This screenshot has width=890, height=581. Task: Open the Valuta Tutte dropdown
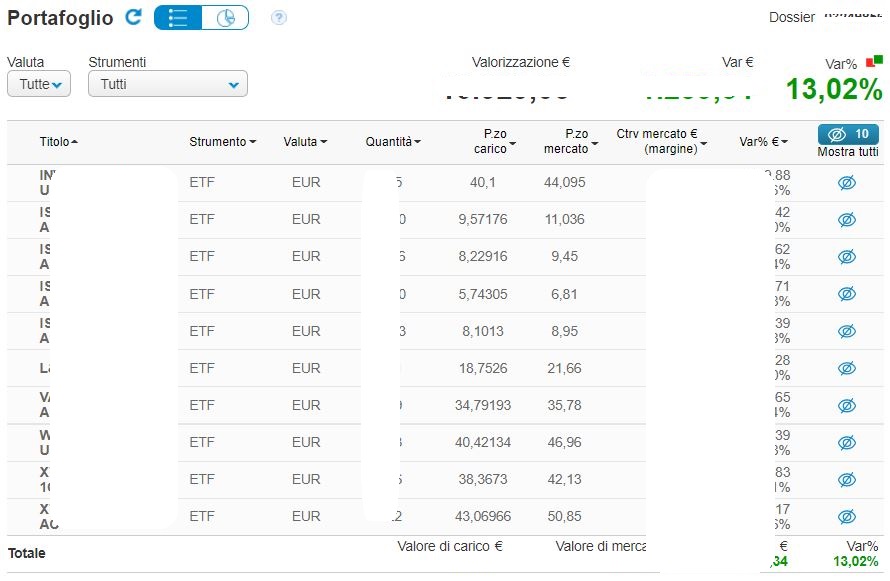(x=39, y=84)
